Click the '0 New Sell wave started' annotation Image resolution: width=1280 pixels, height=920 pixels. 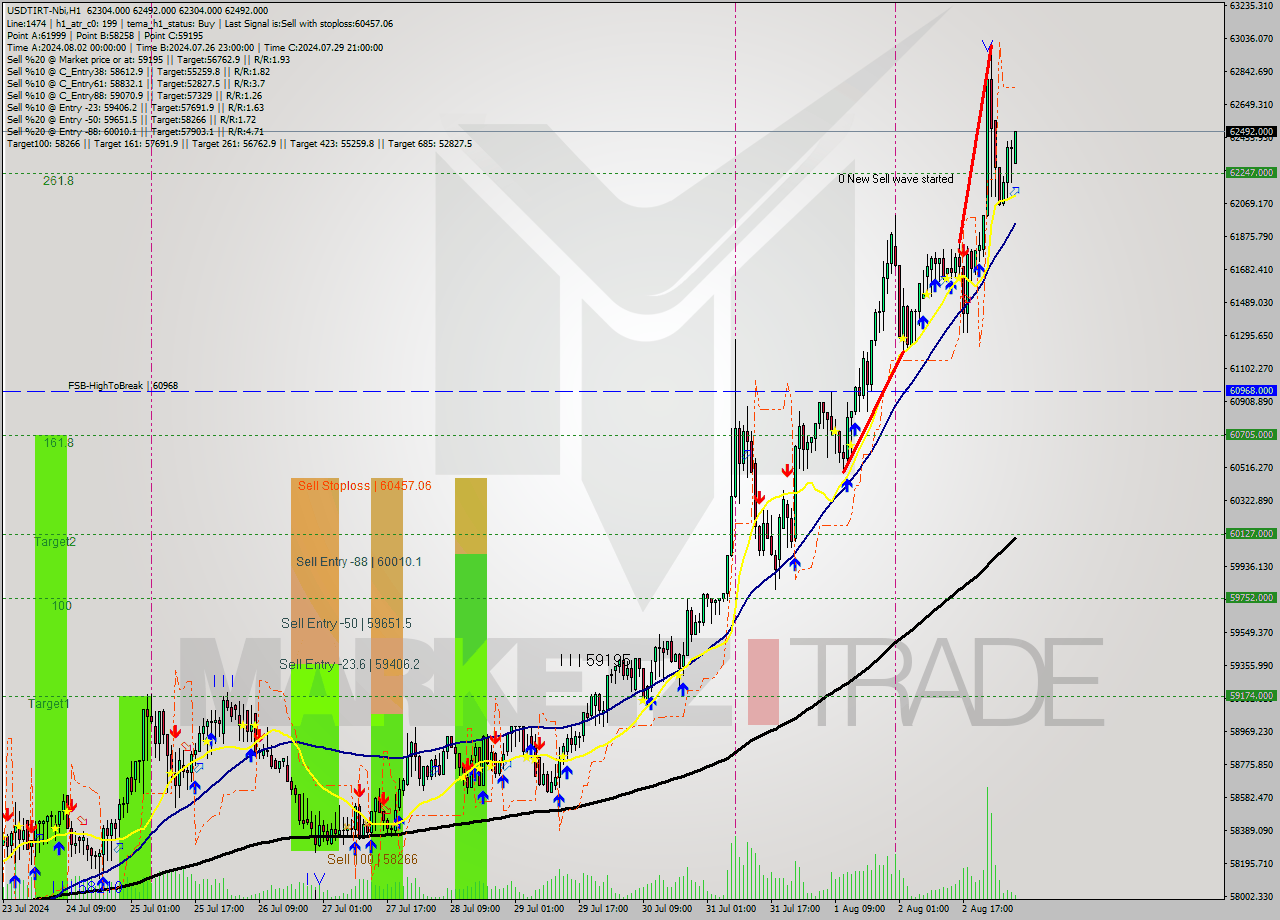click(x=896, y=179)
